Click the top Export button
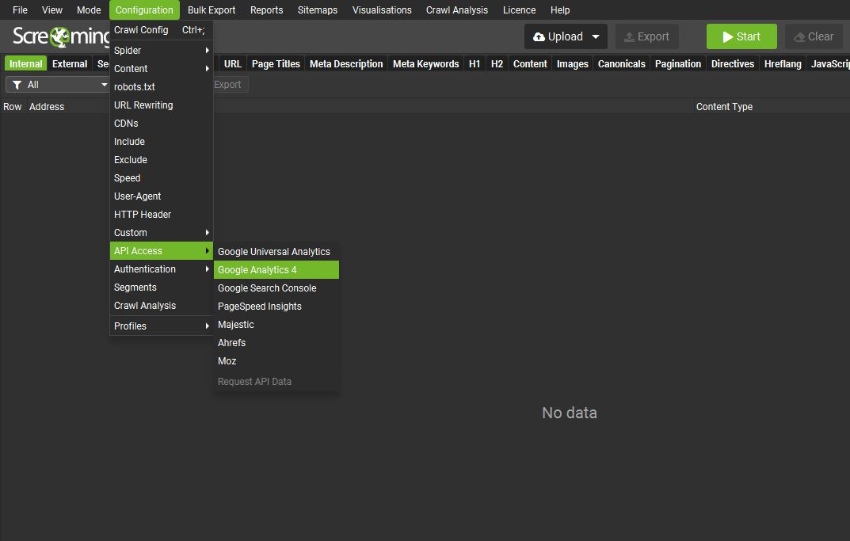850x541 pixels. [647, 37]
